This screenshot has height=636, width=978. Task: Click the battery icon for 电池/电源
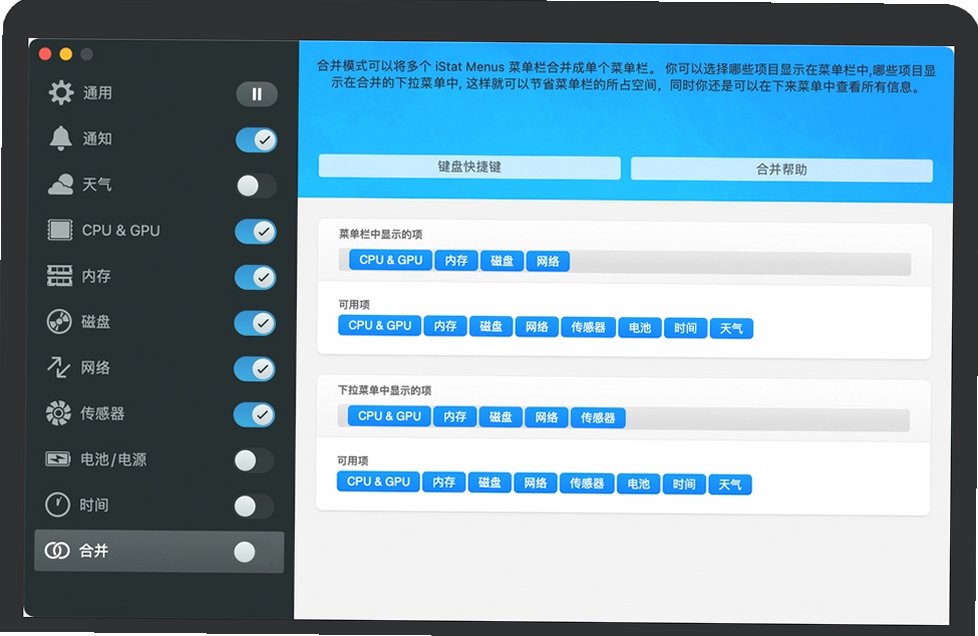coord(58,459)
